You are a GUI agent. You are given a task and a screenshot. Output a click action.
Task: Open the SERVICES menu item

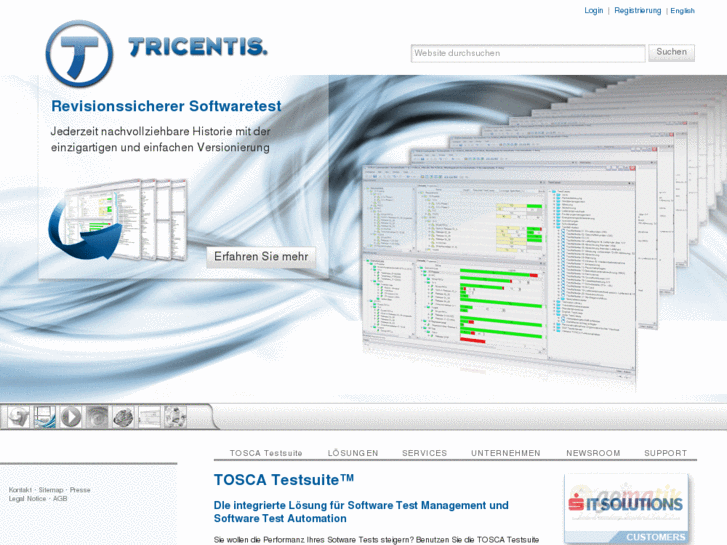(424, 453)
